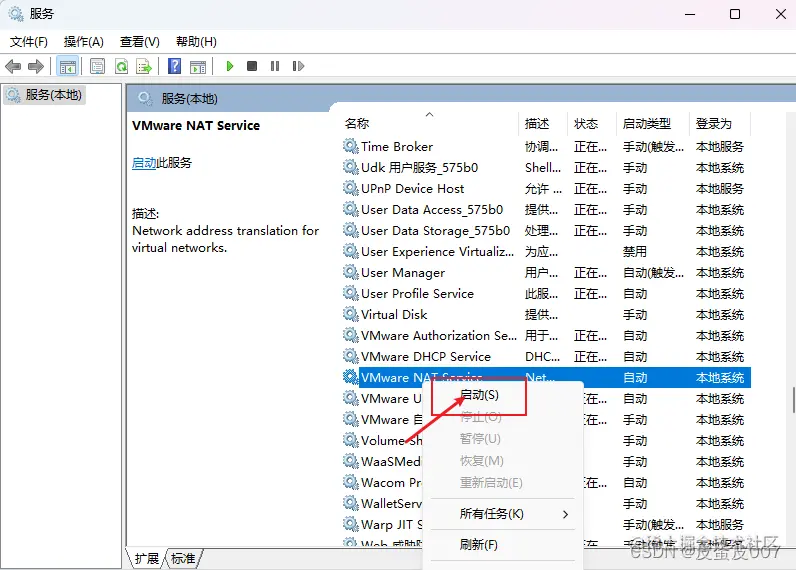The width and height of the screenshot is (796, 570).
Task: Click the gear icon beside Udk 用户服务_575b0
Action: (350, 167)
